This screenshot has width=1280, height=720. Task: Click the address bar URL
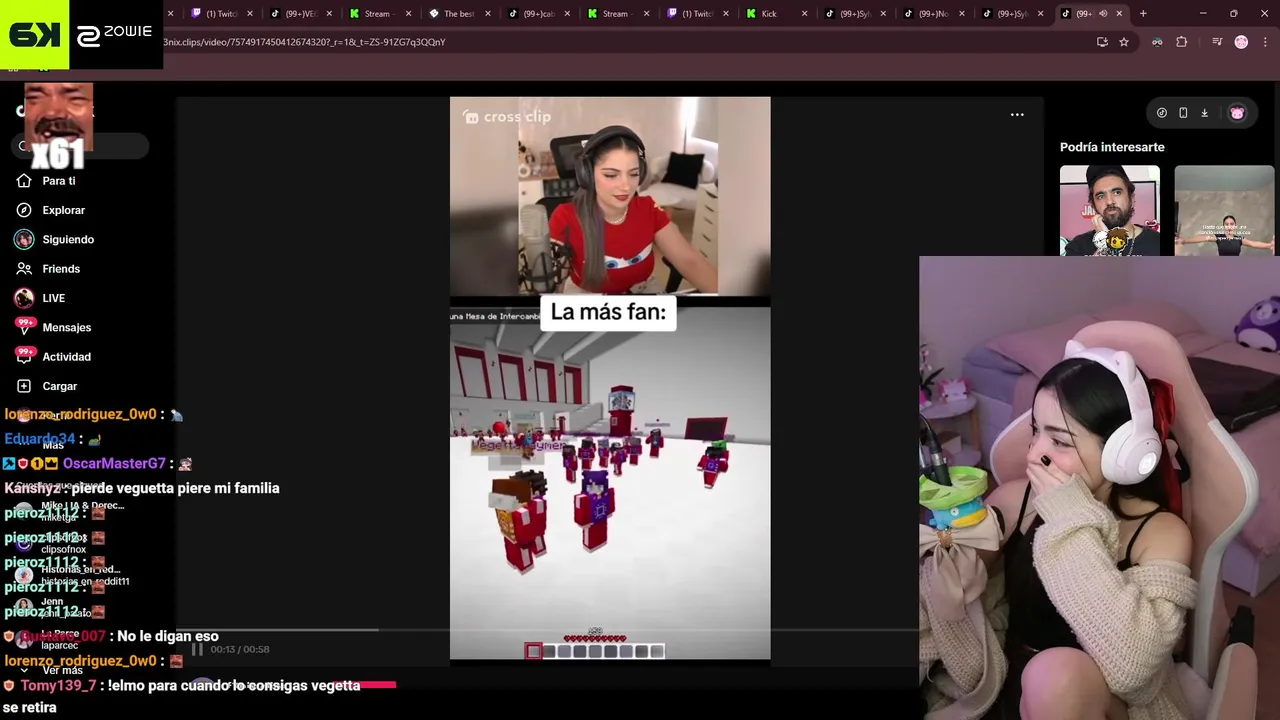click(x=304, y=42)
